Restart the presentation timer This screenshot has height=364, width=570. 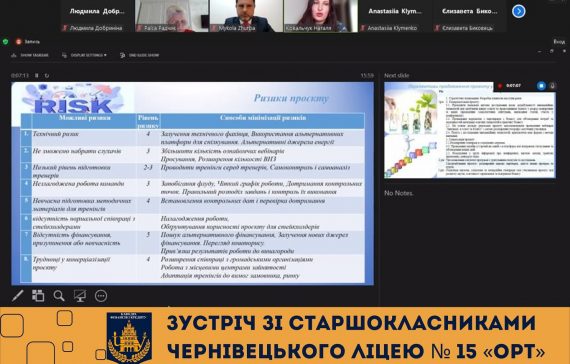[x=47, y=76]
